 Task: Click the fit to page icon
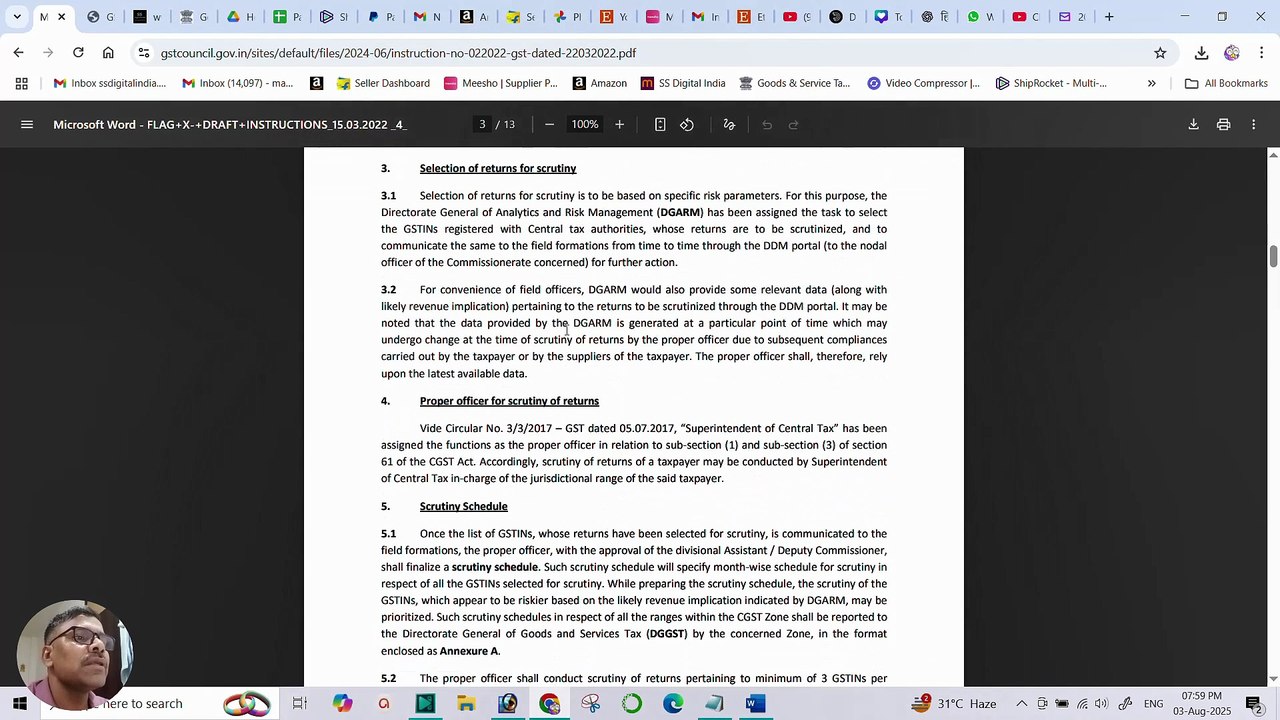[660, 125]
